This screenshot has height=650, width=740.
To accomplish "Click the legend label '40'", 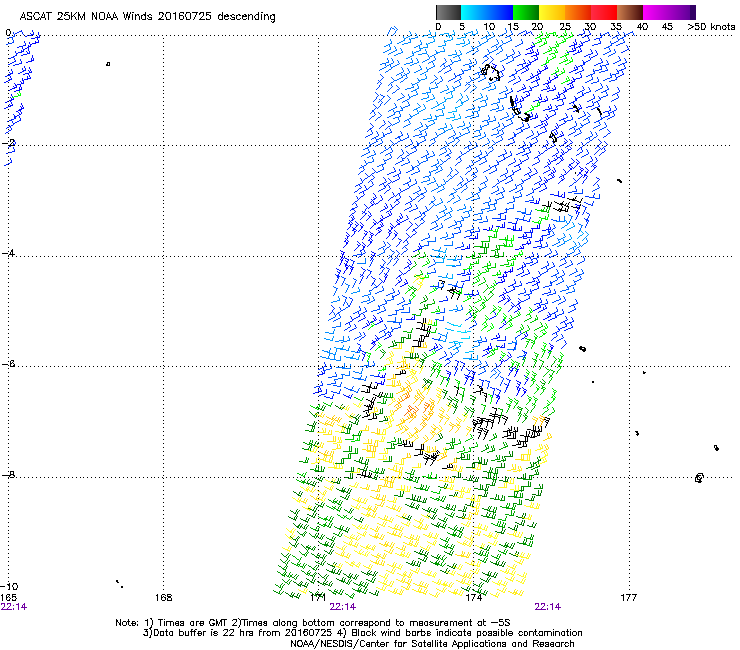I will pyautogui.click(x=642, y=27).
